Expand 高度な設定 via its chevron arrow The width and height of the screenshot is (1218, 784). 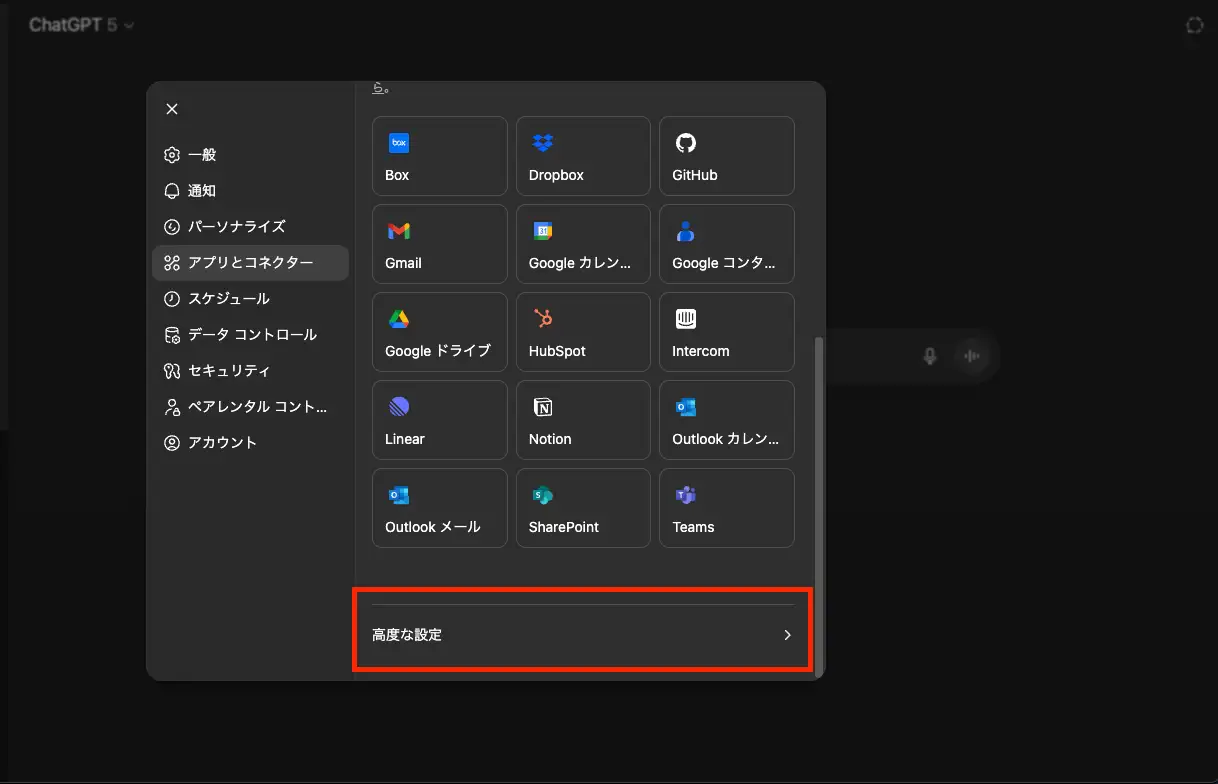pyautogui.click(x=787, y=635)
